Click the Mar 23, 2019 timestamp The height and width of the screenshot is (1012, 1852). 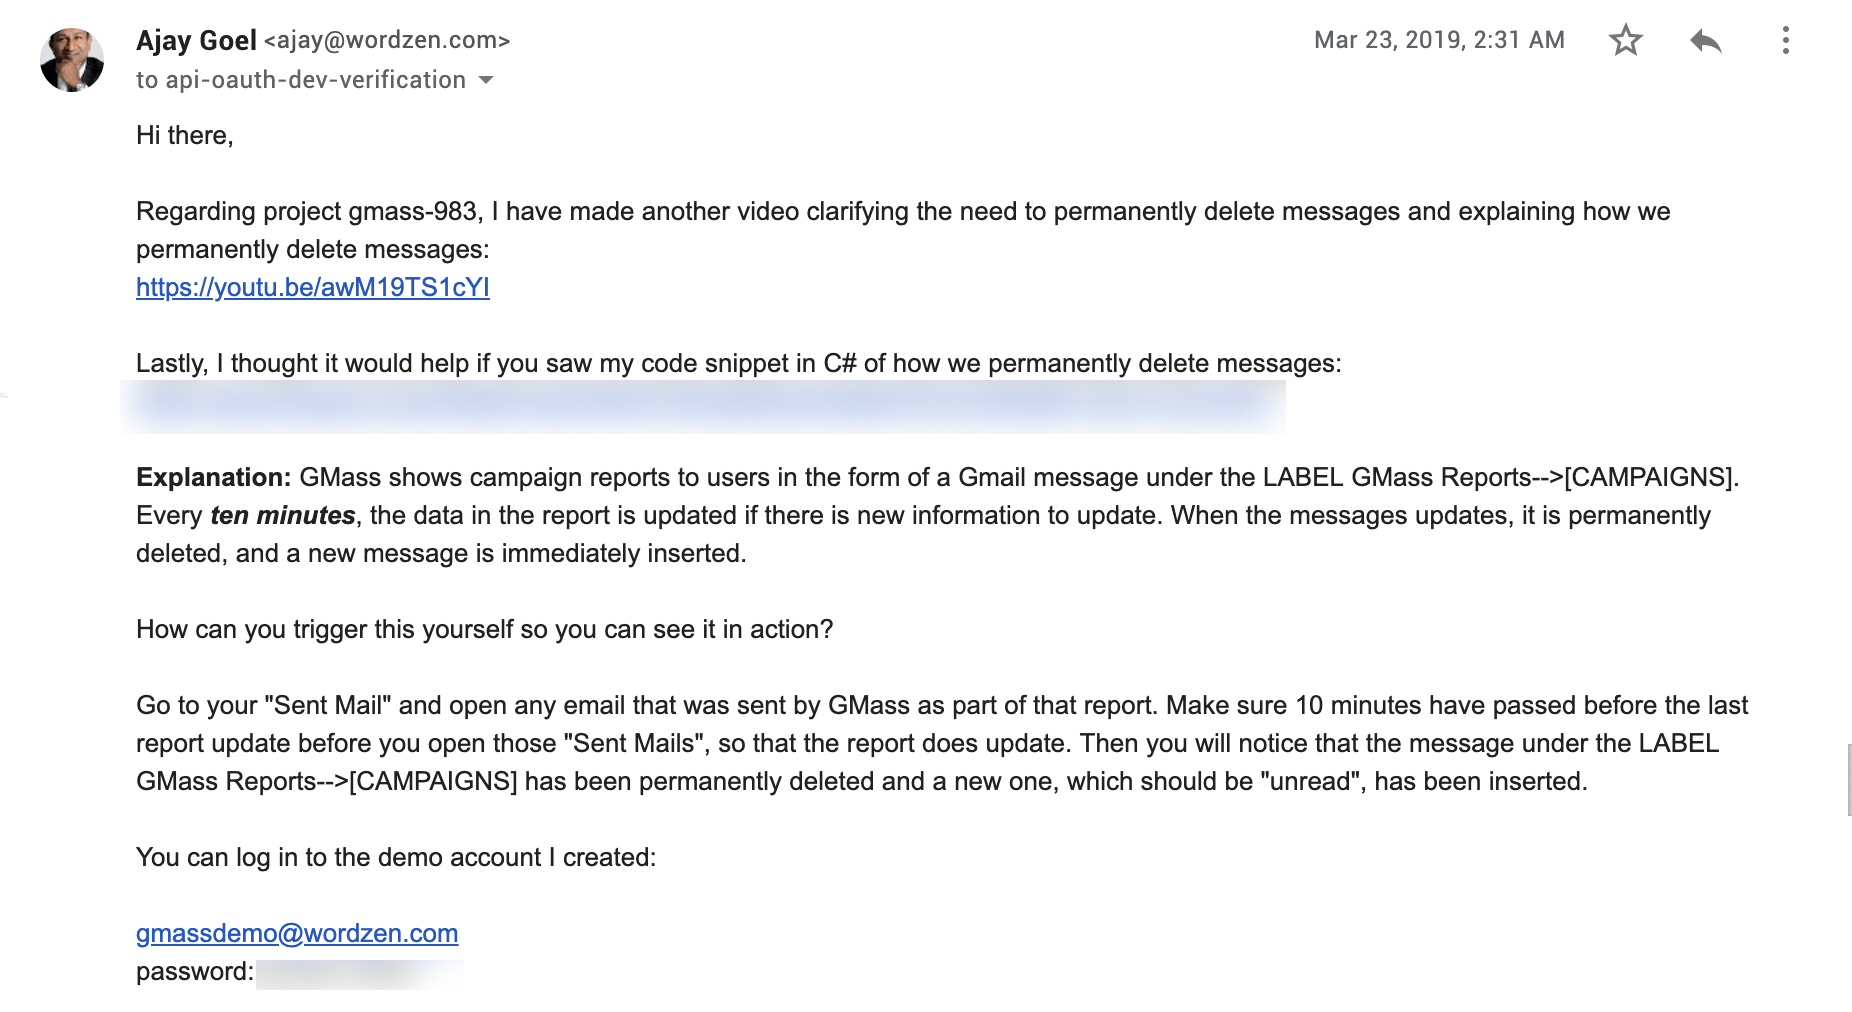[1438, 40]
